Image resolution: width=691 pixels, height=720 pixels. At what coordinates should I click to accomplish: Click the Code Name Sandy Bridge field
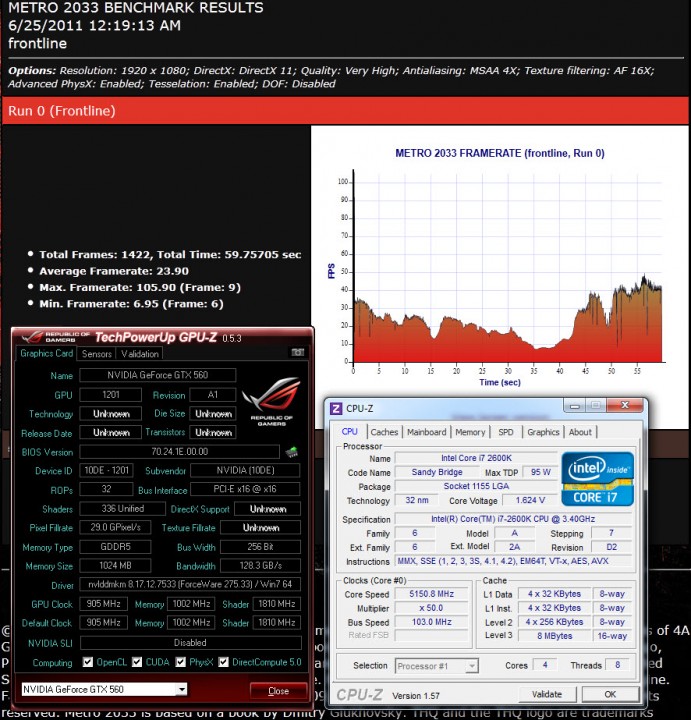tap(437, 472)
